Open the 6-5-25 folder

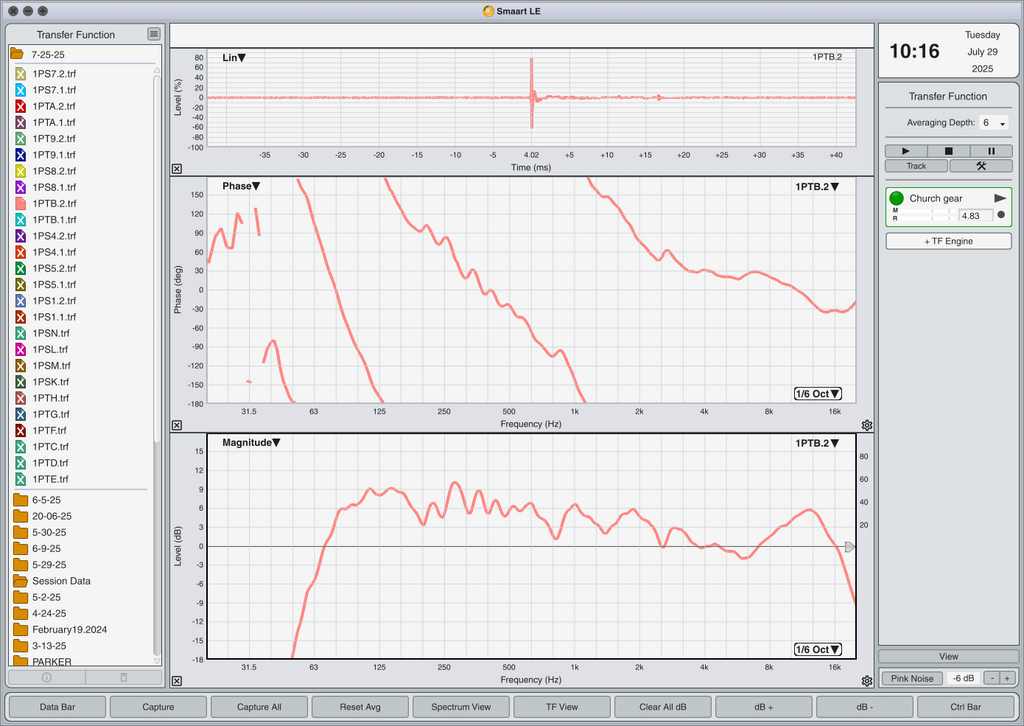[46, 500]
